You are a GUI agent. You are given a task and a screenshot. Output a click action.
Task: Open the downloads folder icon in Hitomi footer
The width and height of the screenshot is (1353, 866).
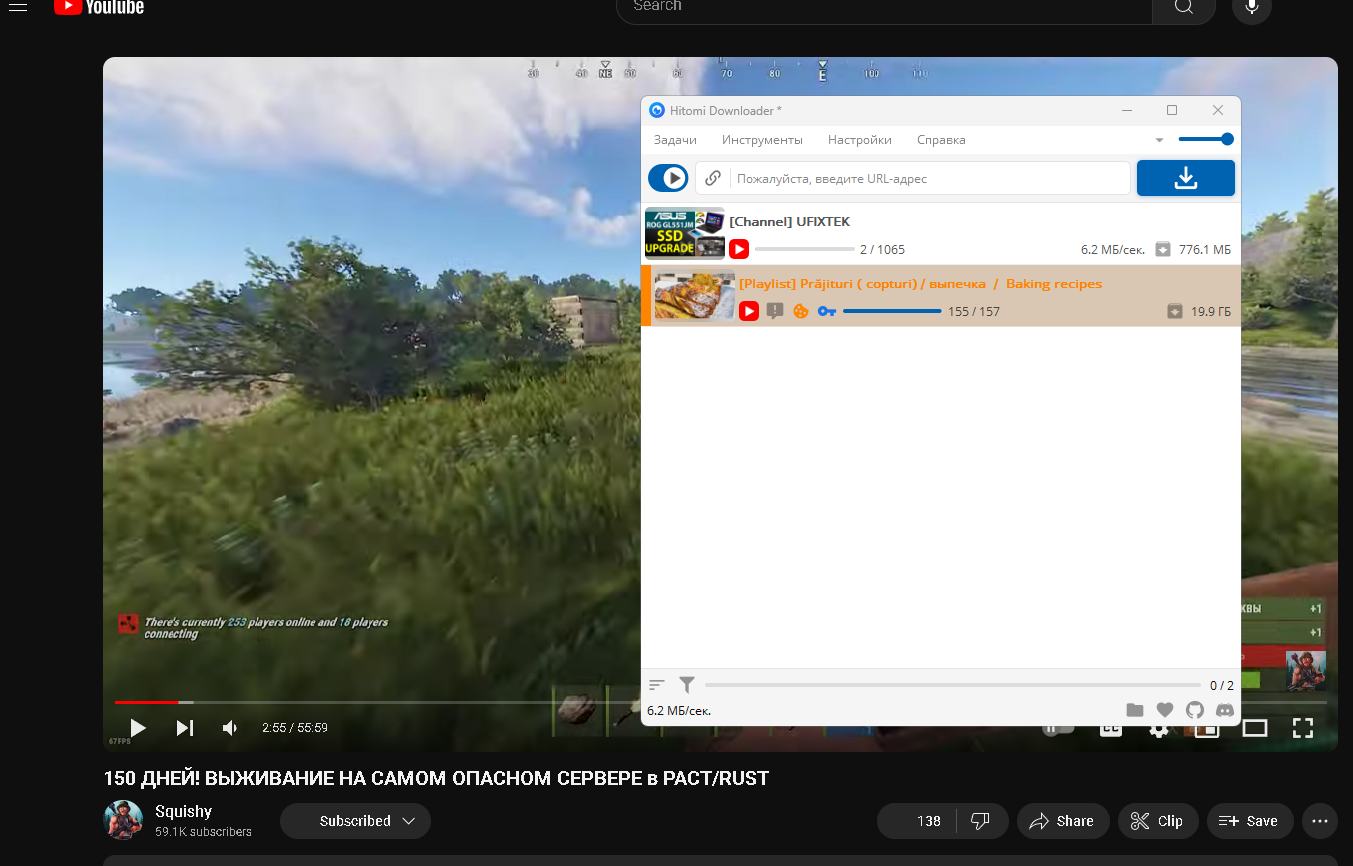click(1135, 710)
